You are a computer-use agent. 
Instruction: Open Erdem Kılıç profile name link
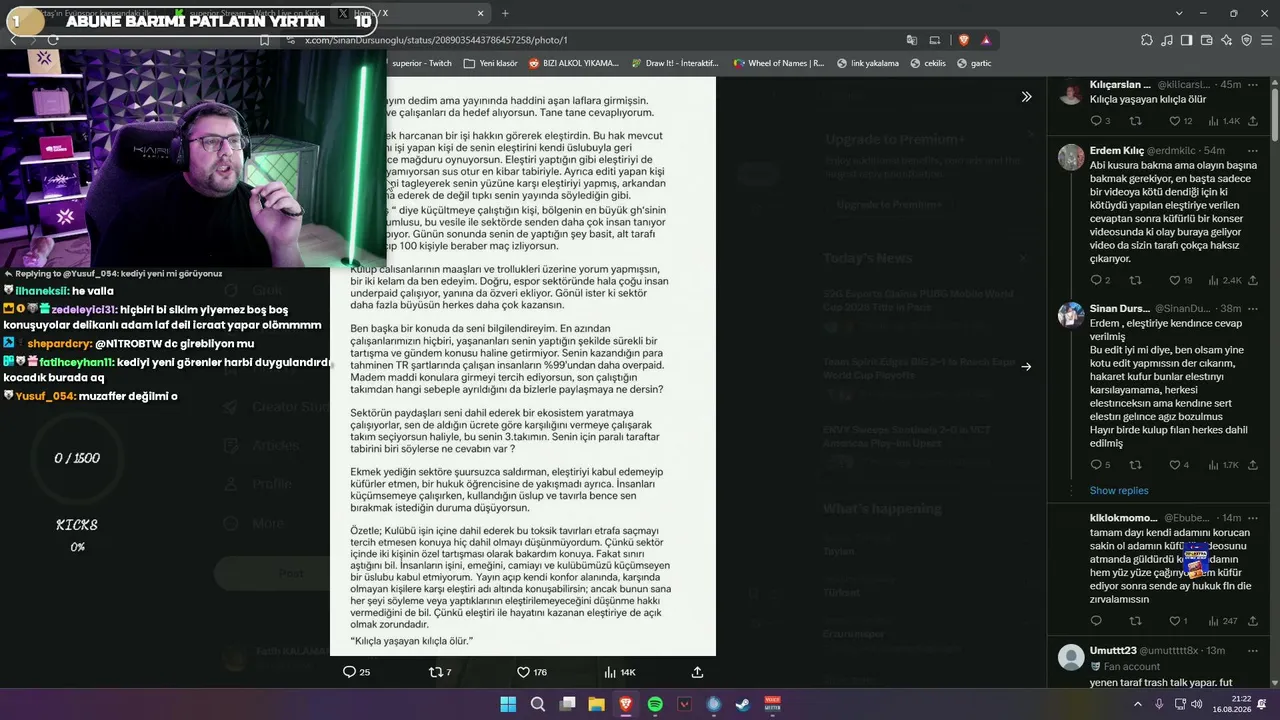pyautogui.click(x=1116, y=150)
